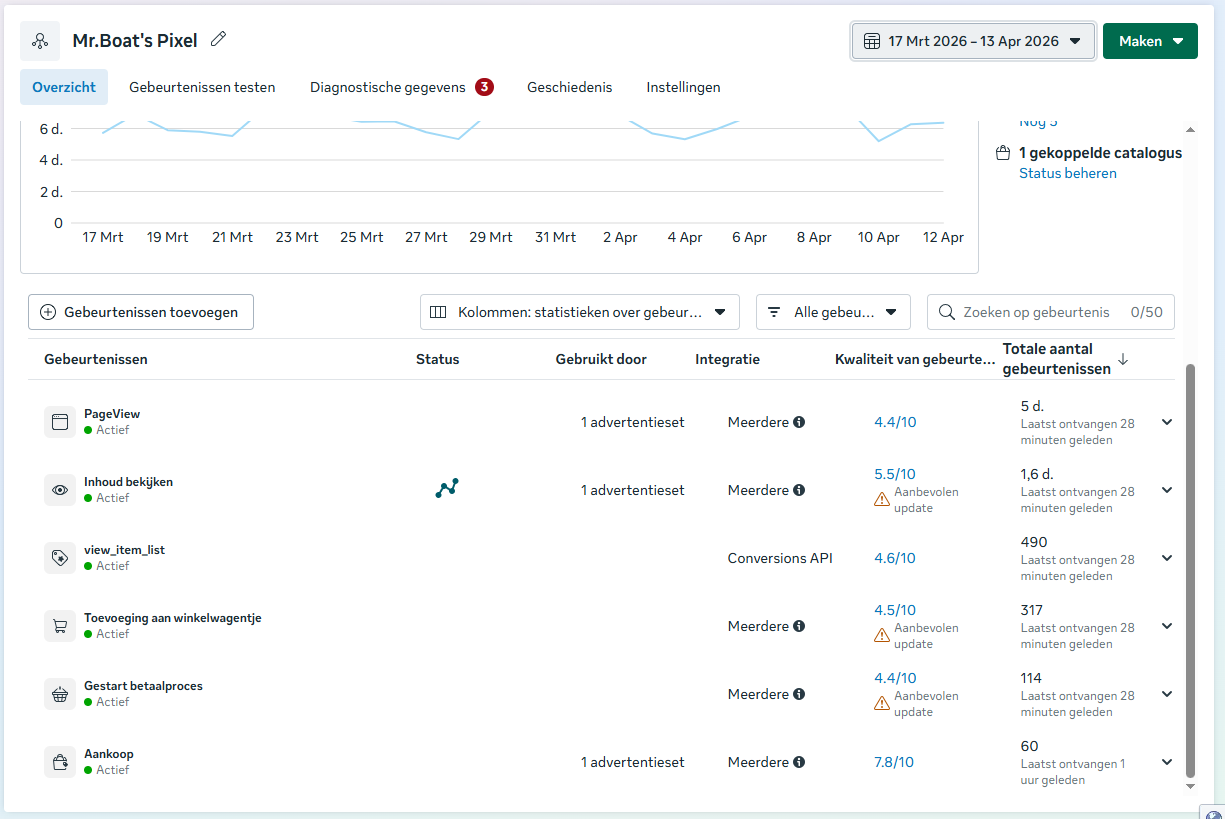Click the info icon next to Meerdere for Inhoud bekijken

(x=799, y=490)
